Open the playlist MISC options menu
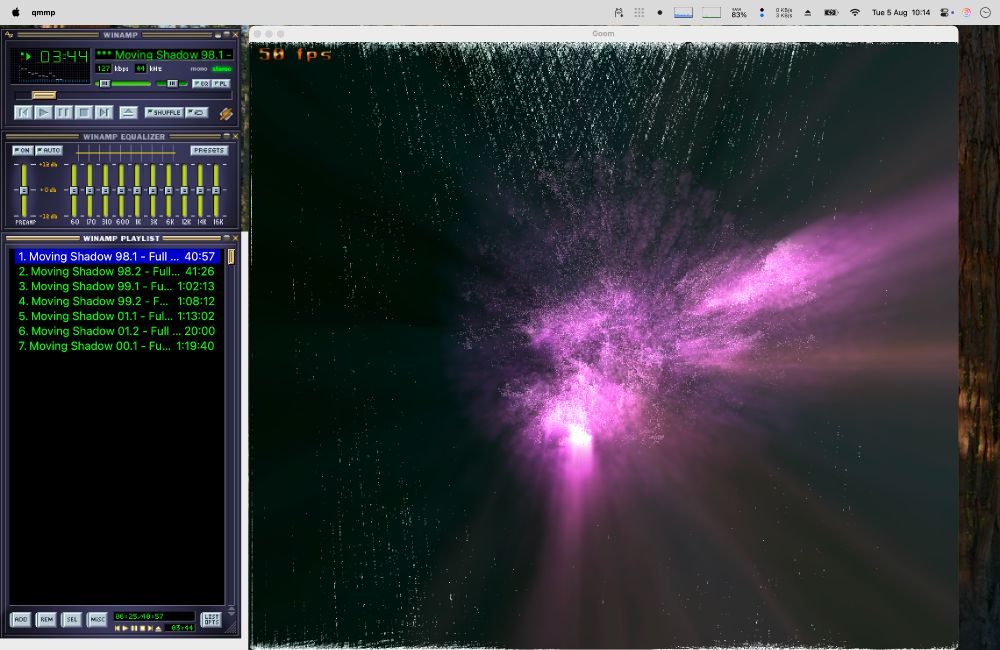The width and height of the screenshot is (1000, 650). pos(97,620)
